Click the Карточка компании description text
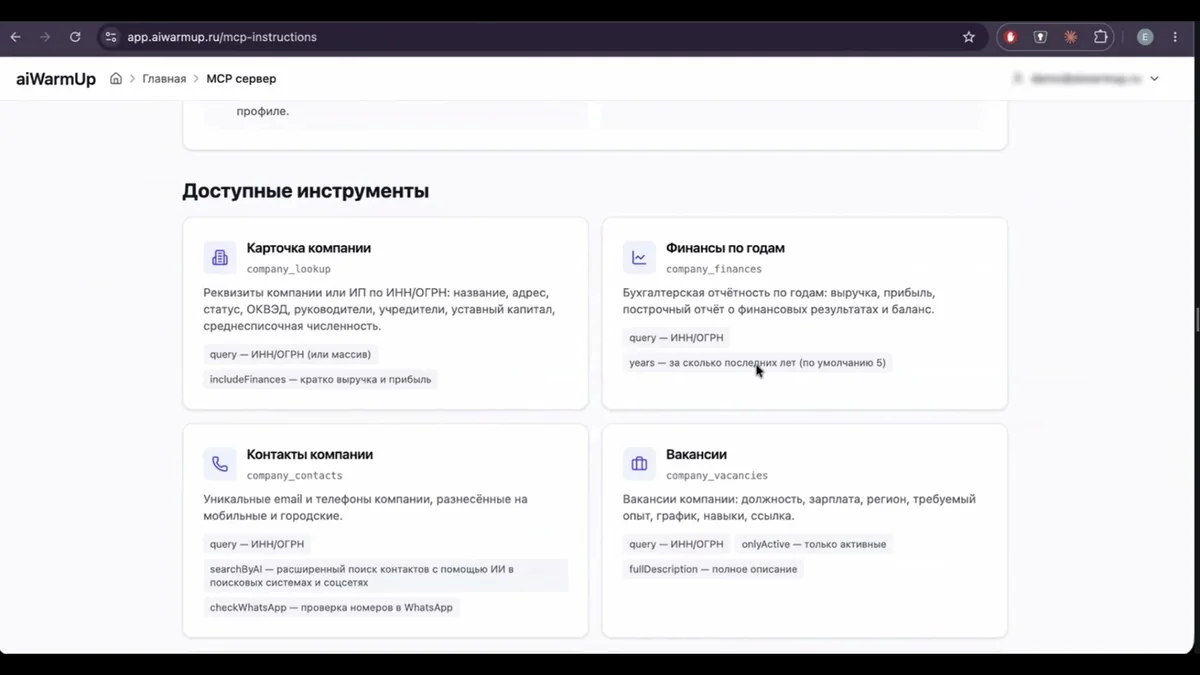1200x675 pixels. tap(380, 309)
